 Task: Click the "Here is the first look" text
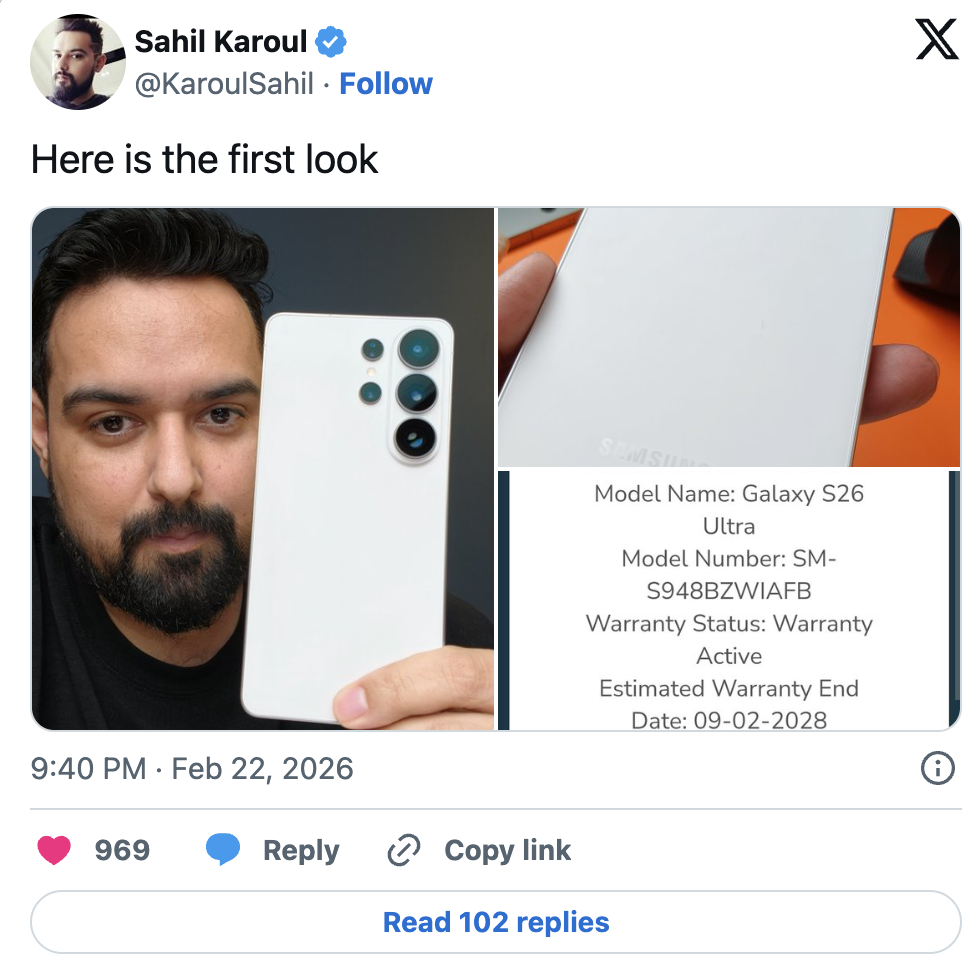pyautogui.click(x=205, y=160)
